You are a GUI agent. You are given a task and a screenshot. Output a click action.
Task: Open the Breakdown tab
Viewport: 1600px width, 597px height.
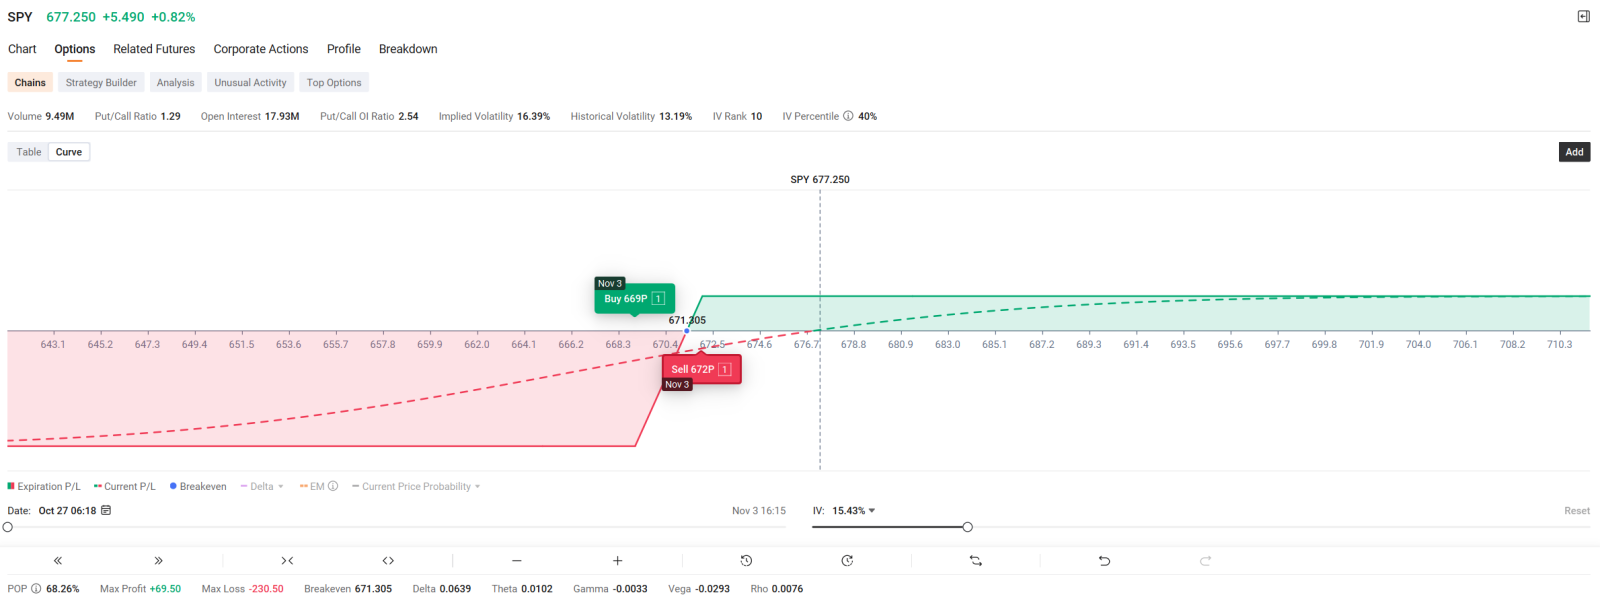click(408, 49)
